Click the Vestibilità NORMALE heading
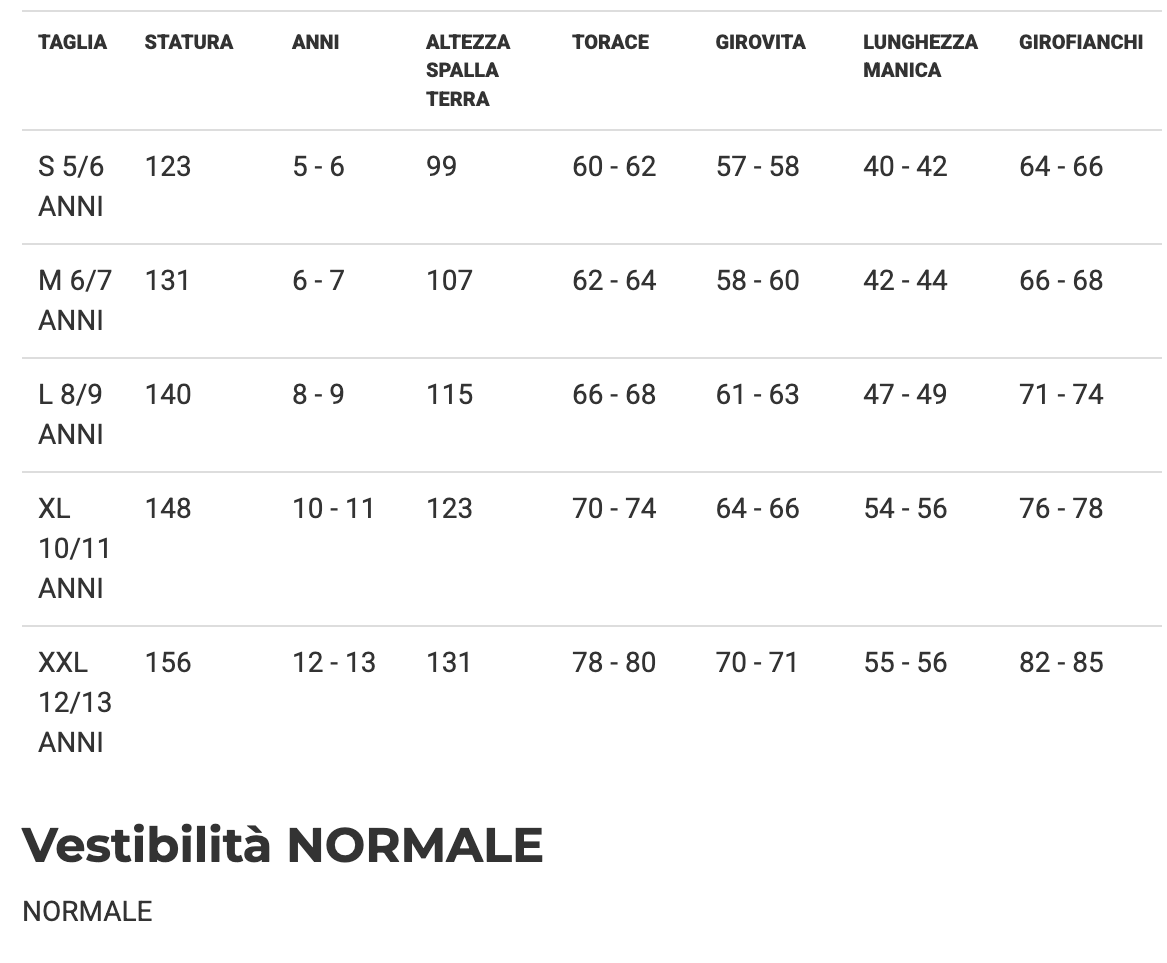The width and height of the screenshot is (1167, 963). (x=282, y=844)
